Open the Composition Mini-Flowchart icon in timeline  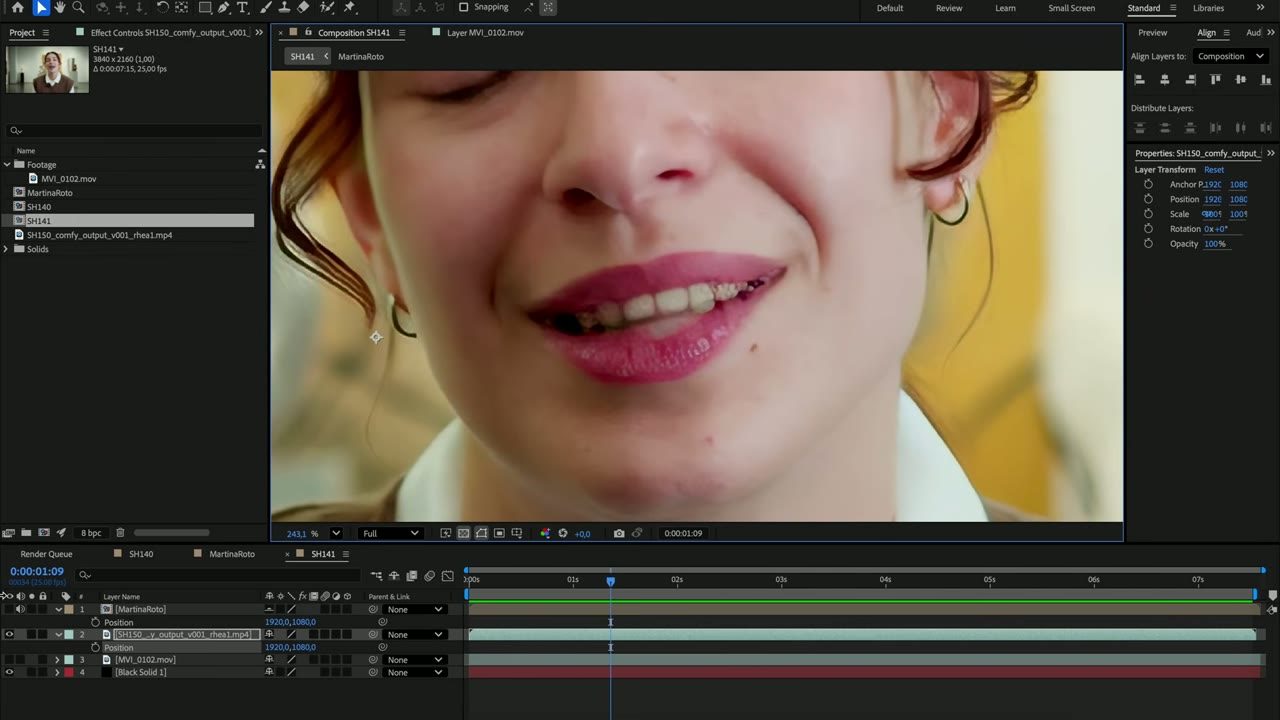(x=376, y=575)
